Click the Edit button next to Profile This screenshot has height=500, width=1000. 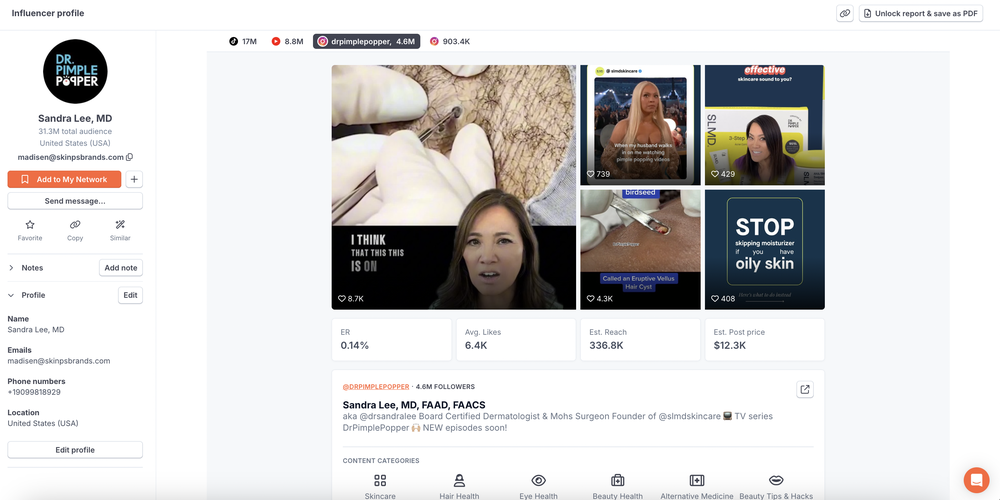click(x=130, y=295)
